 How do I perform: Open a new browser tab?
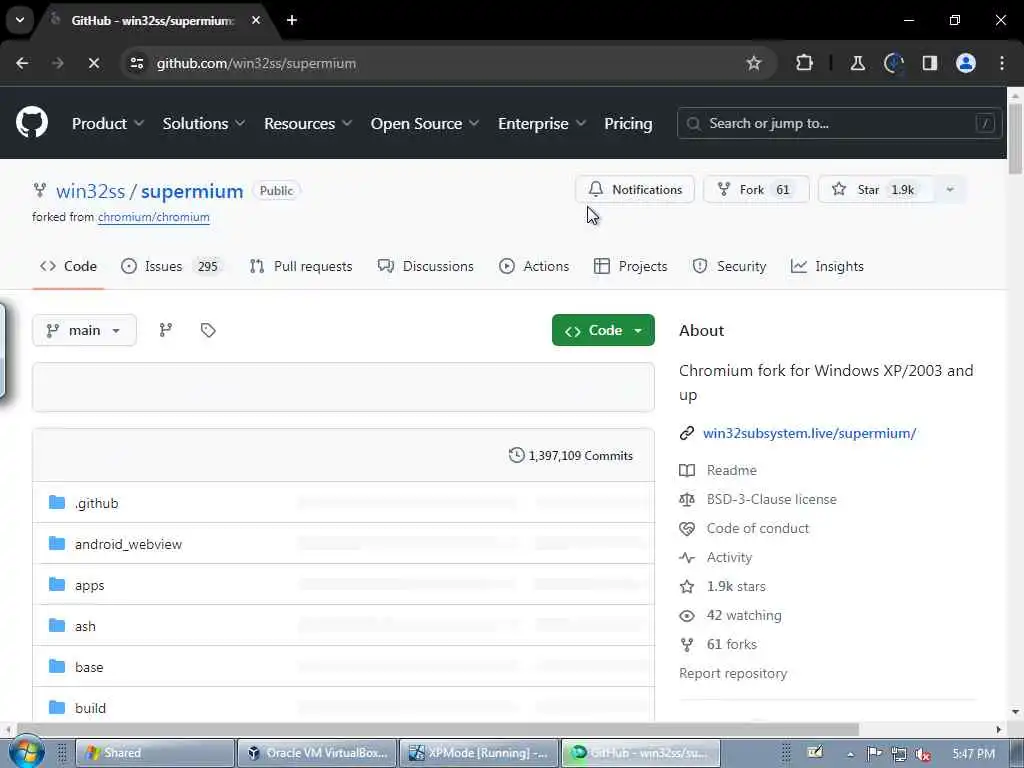point(292,20)
